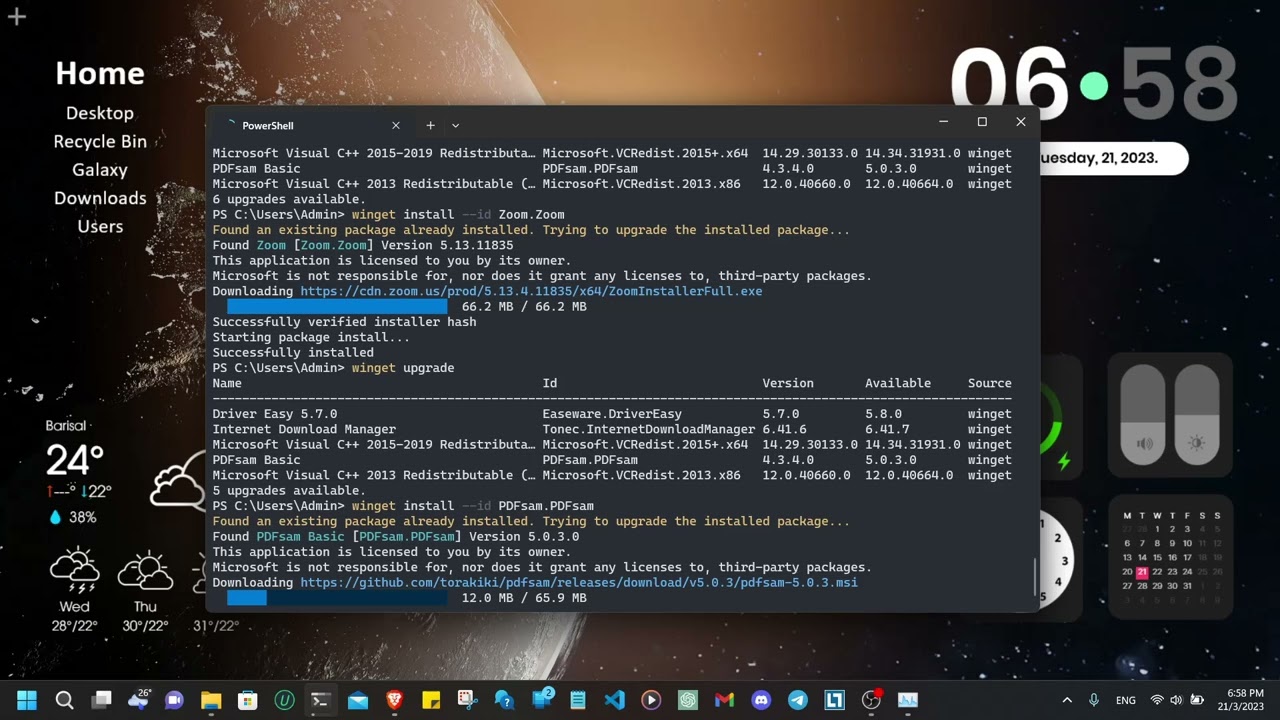Open the Galaxy shortcut
Screen dimensions: 1280x720
click(100, 170)
